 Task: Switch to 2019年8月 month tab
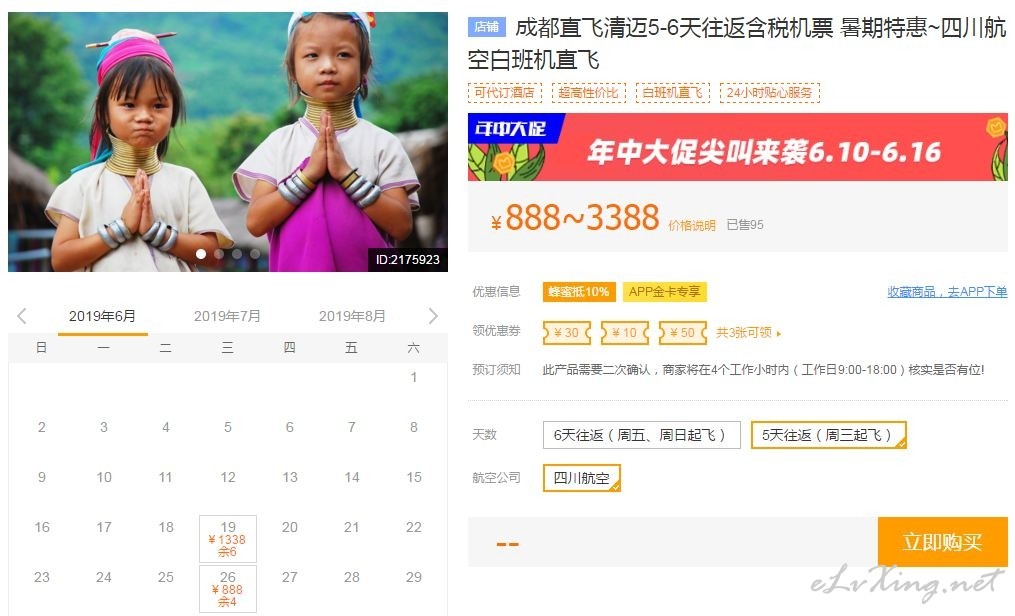tap(352, 316)
